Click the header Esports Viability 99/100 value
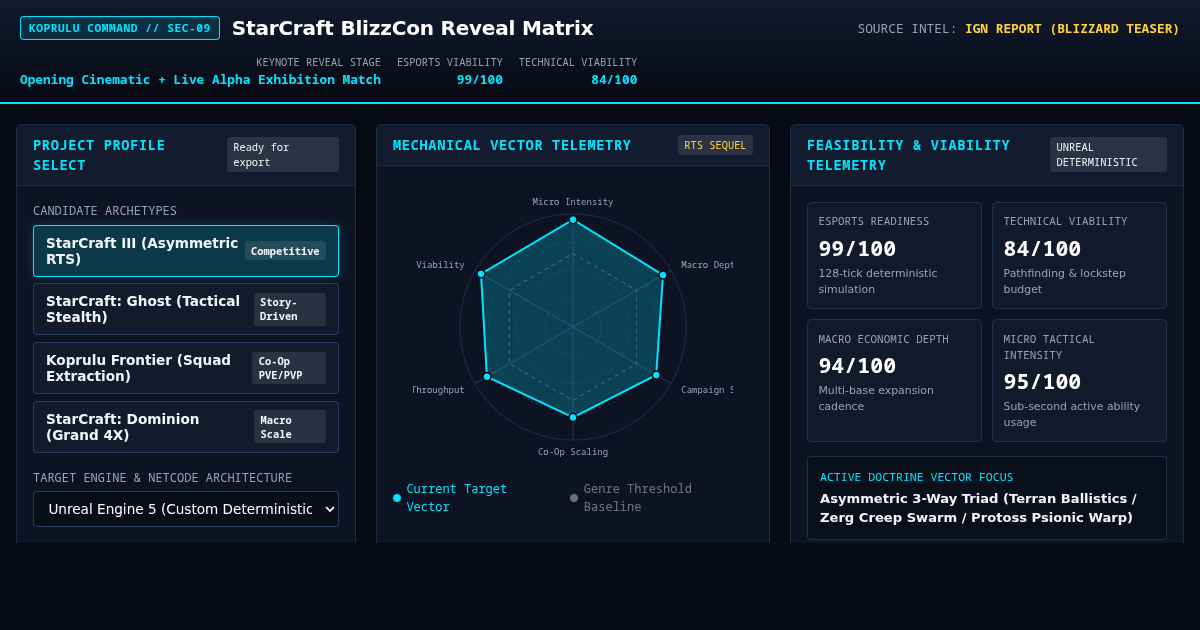The image size is (1200, 630). click(x=480, y=80)
